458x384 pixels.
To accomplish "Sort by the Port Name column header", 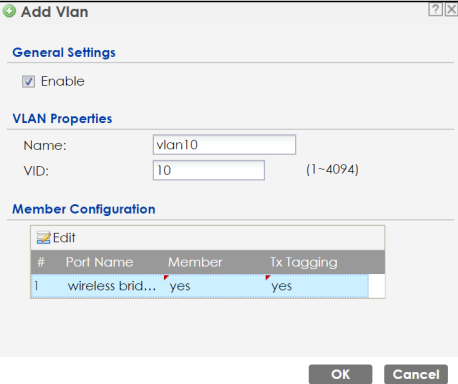I will pos(99,262).
